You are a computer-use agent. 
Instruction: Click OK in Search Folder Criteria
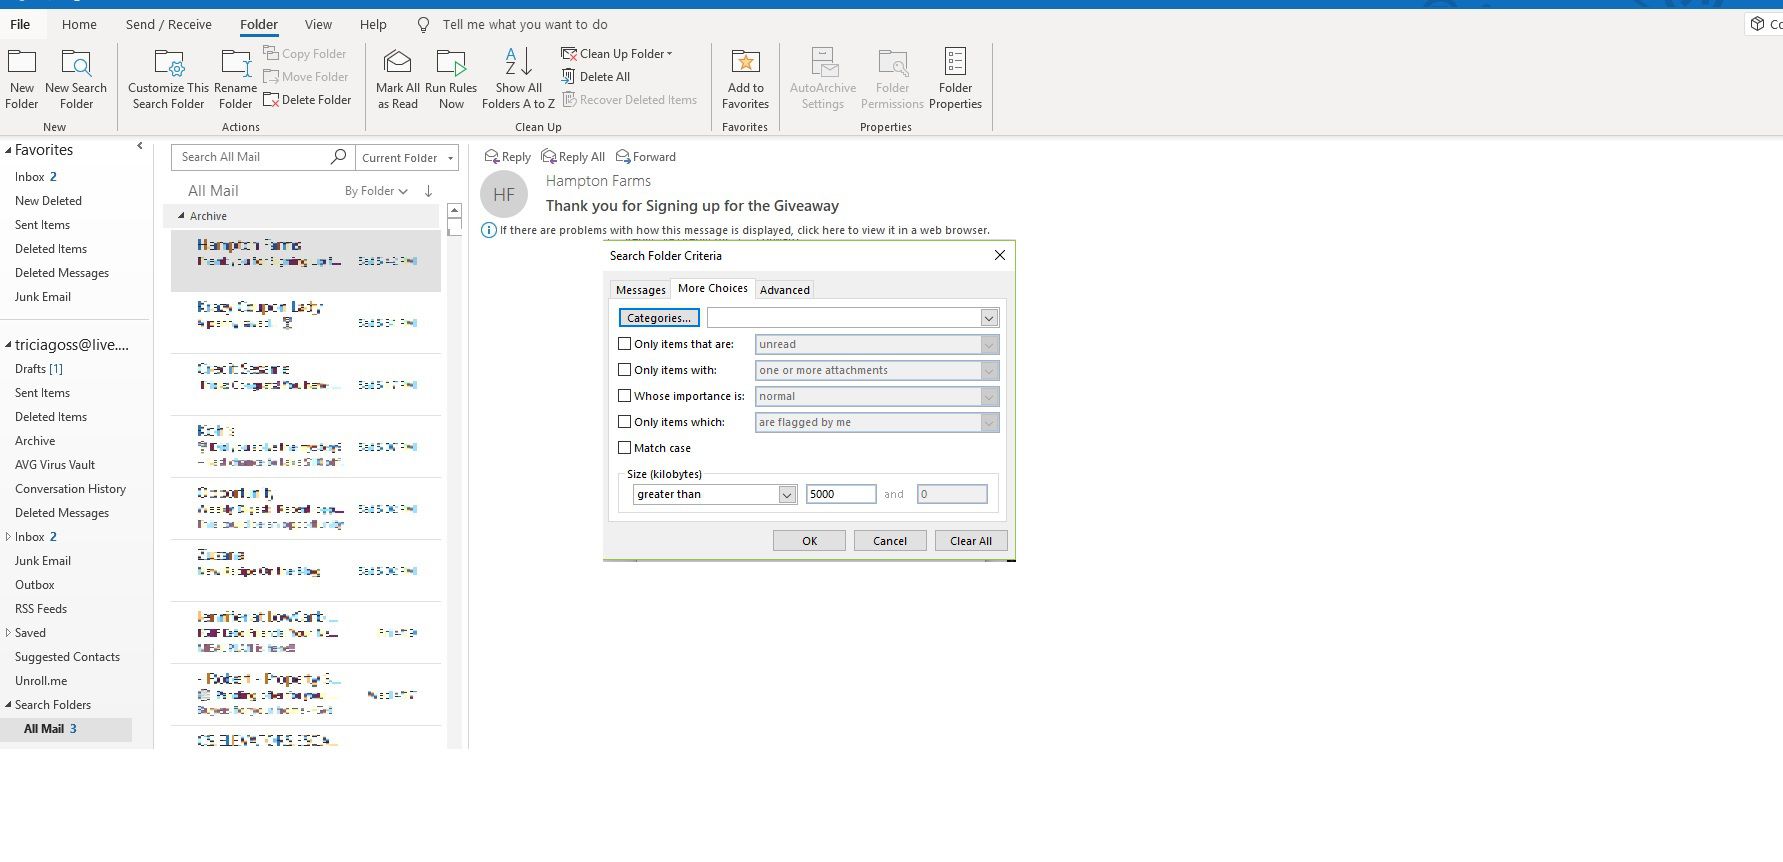809,541
